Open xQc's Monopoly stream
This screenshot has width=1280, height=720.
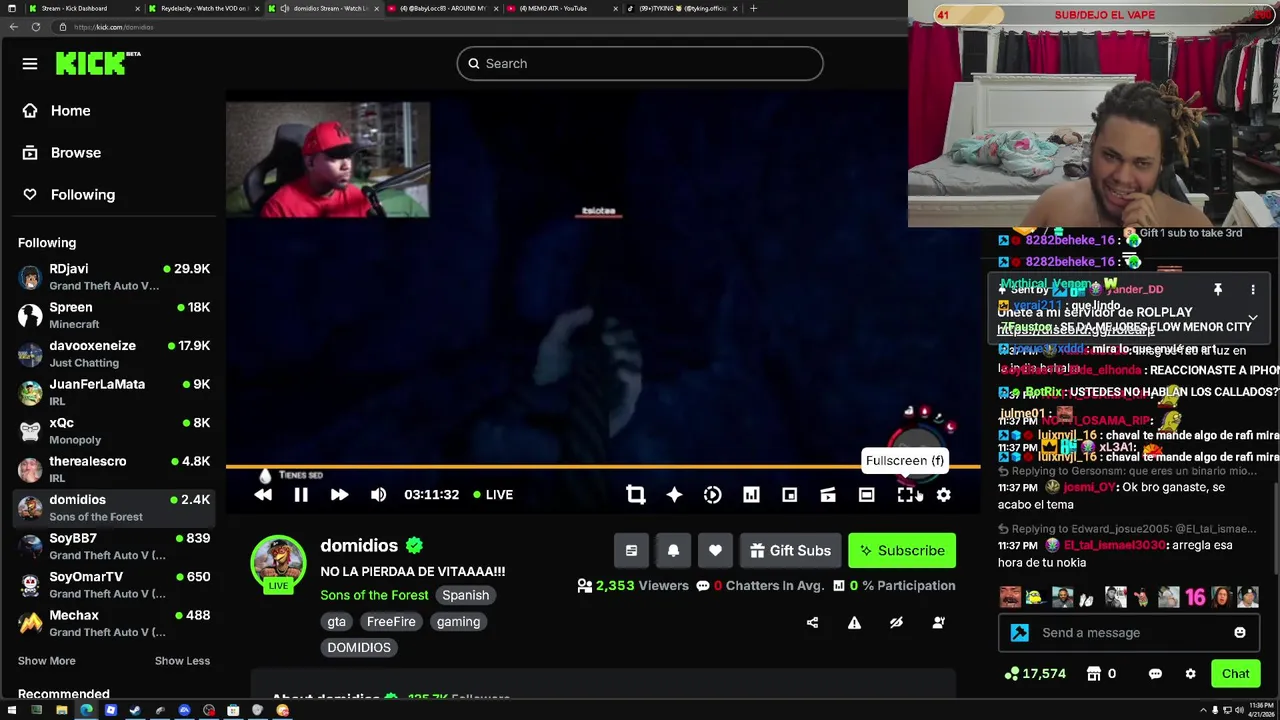[114, 431]
